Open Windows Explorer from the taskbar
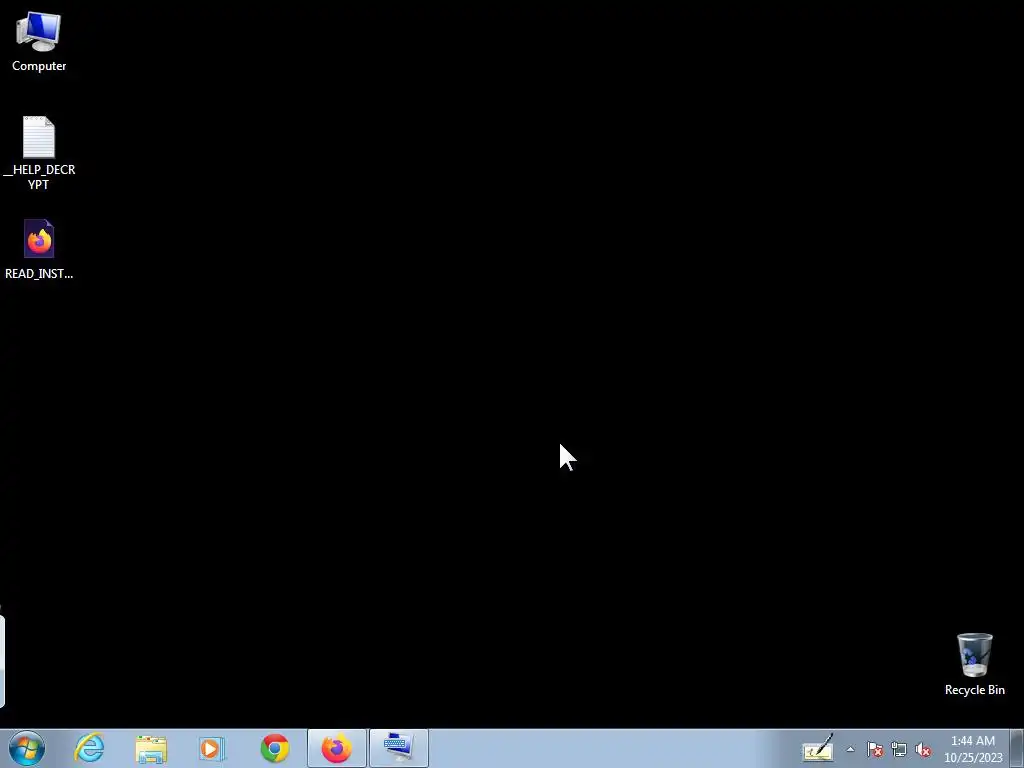 click(151, 748)
